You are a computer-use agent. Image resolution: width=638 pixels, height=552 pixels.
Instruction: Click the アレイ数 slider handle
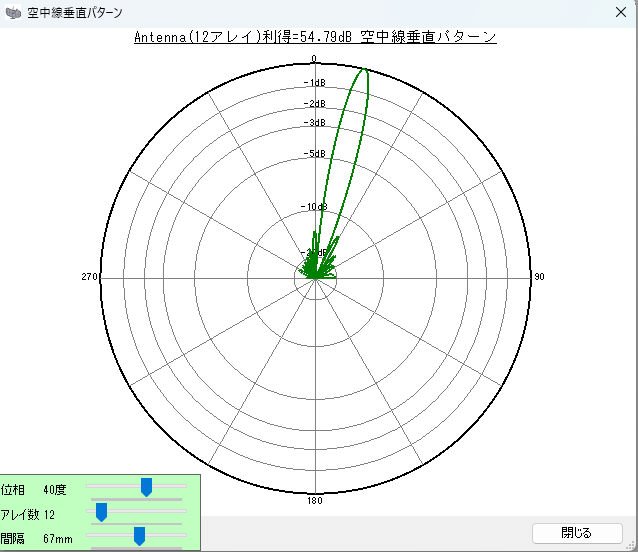(x=101, y=513)
